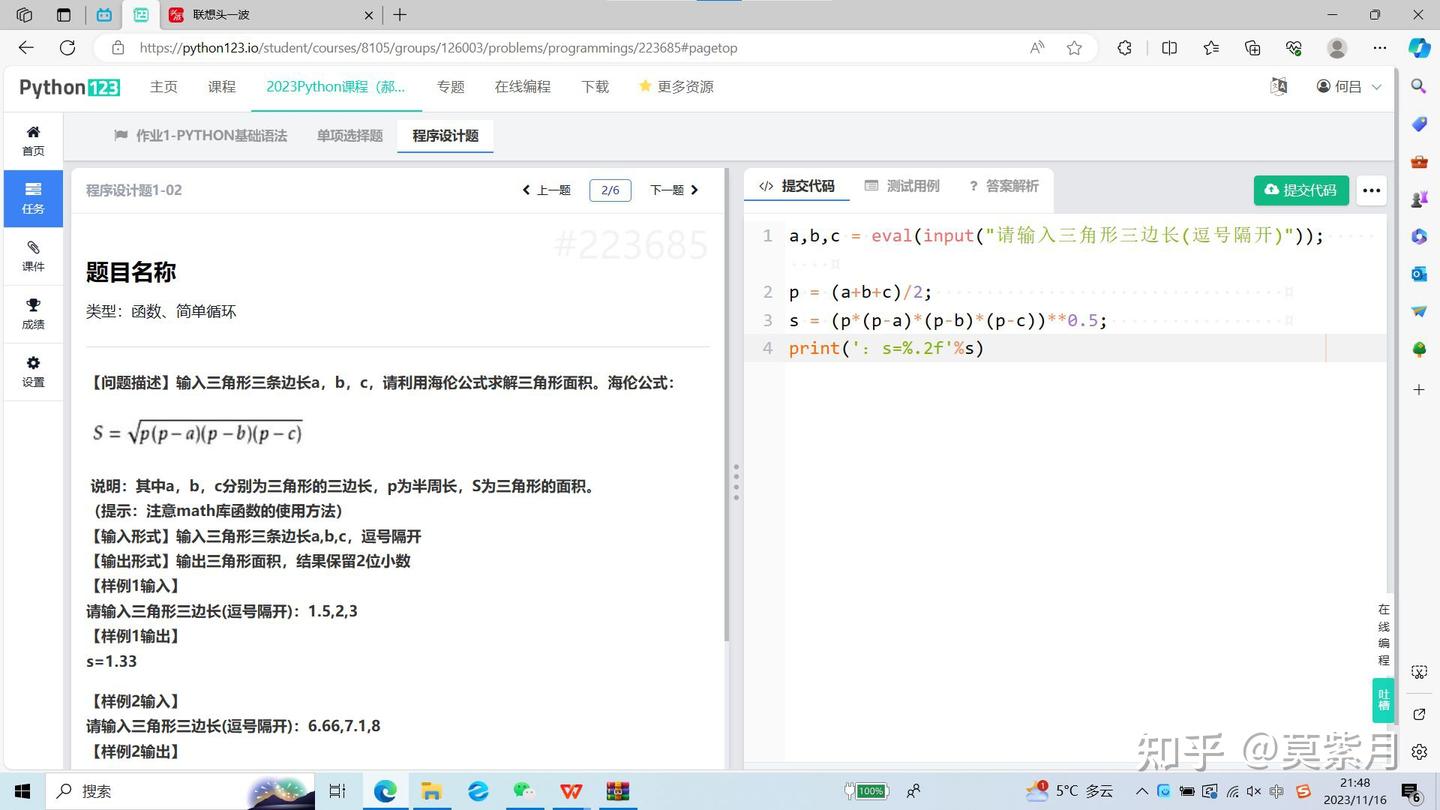This screenshot has height=810, width=1440.
Task: Open the 成绩 grades trophy icon
Action: (33, 313)
